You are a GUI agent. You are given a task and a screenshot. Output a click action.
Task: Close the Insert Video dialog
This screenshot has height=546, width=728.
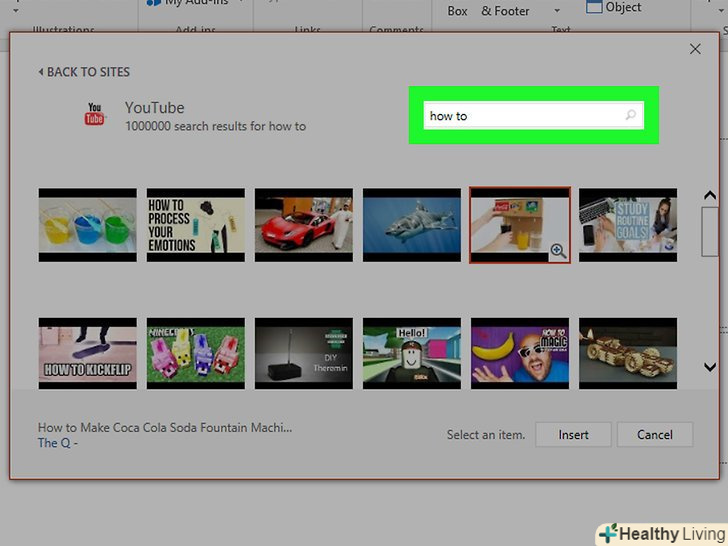(x=695, y=49)
